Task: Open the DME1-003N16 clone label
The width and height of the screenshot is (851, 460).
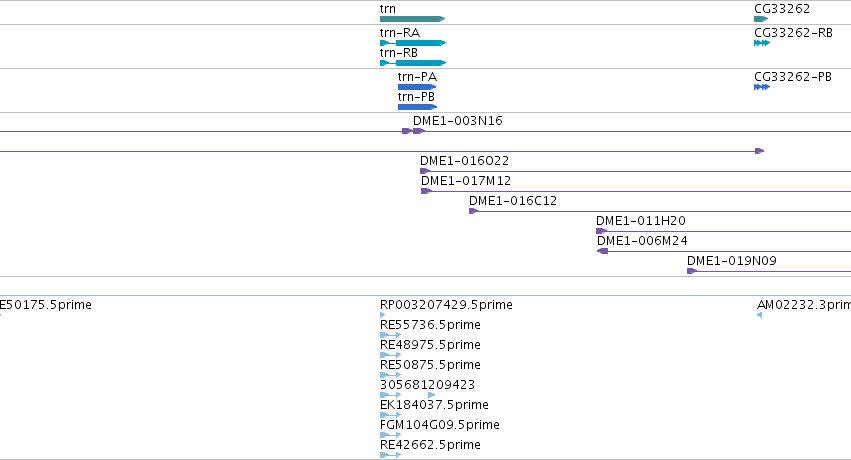Action: point(458,120)
